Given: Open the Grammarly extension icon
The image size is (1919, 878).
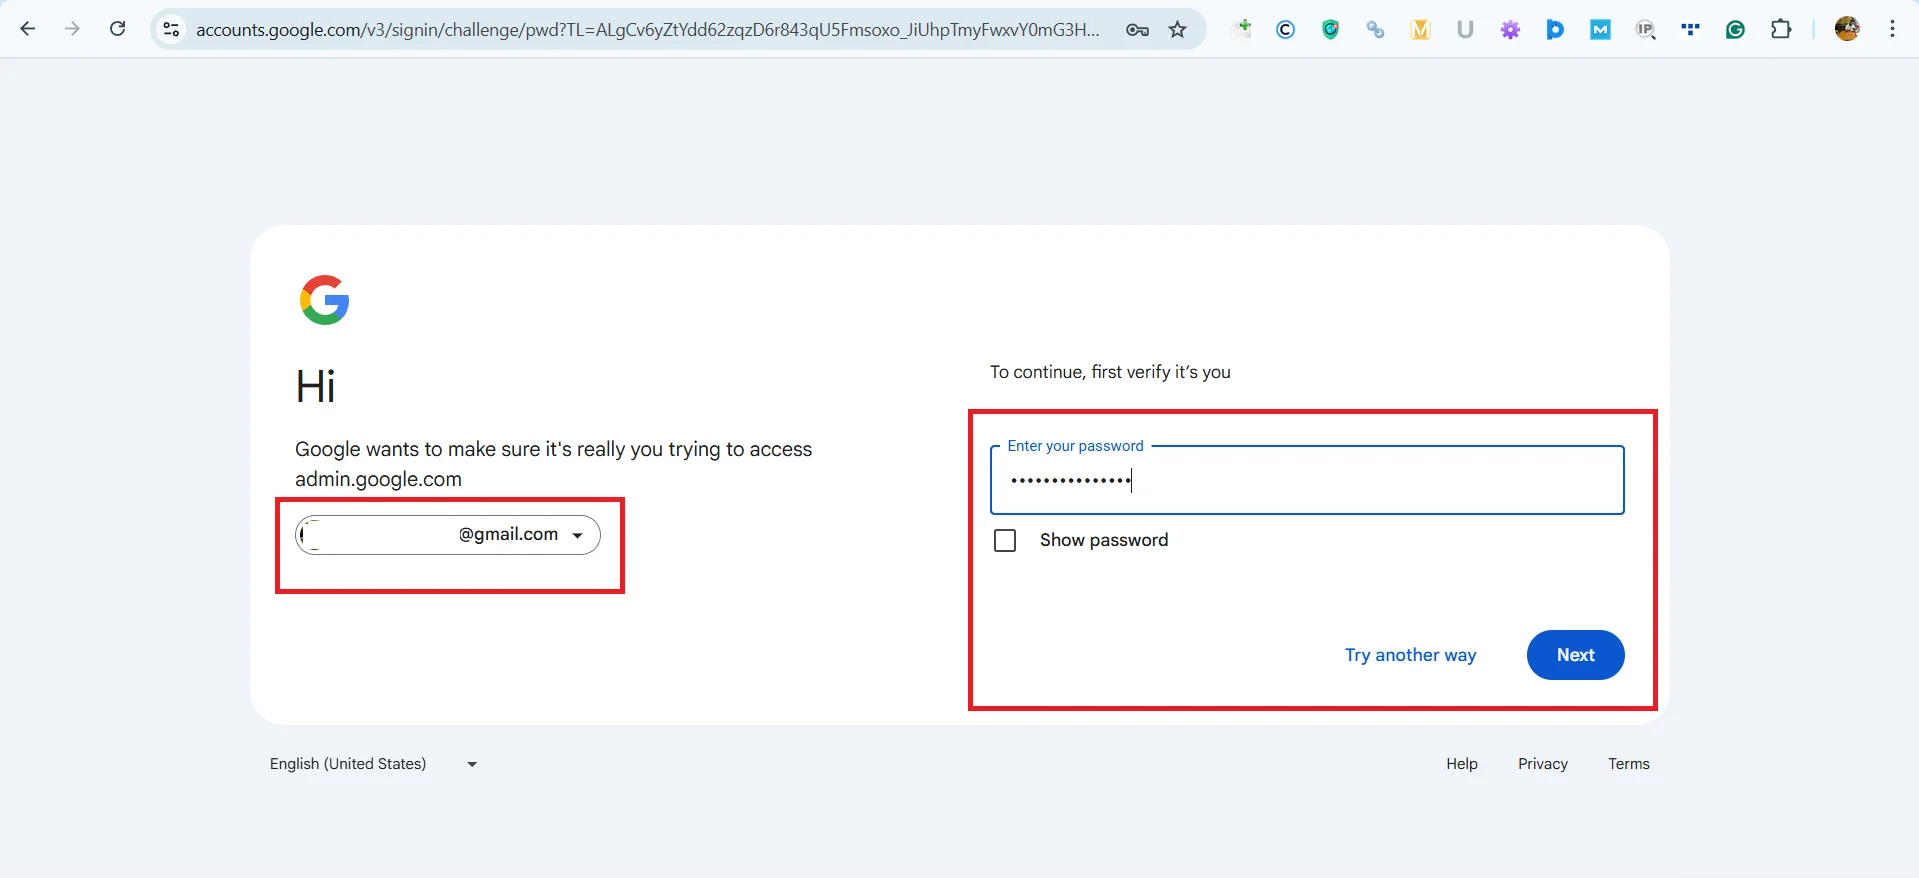Looking at the screenshot, I should [x=1735, y=30].
